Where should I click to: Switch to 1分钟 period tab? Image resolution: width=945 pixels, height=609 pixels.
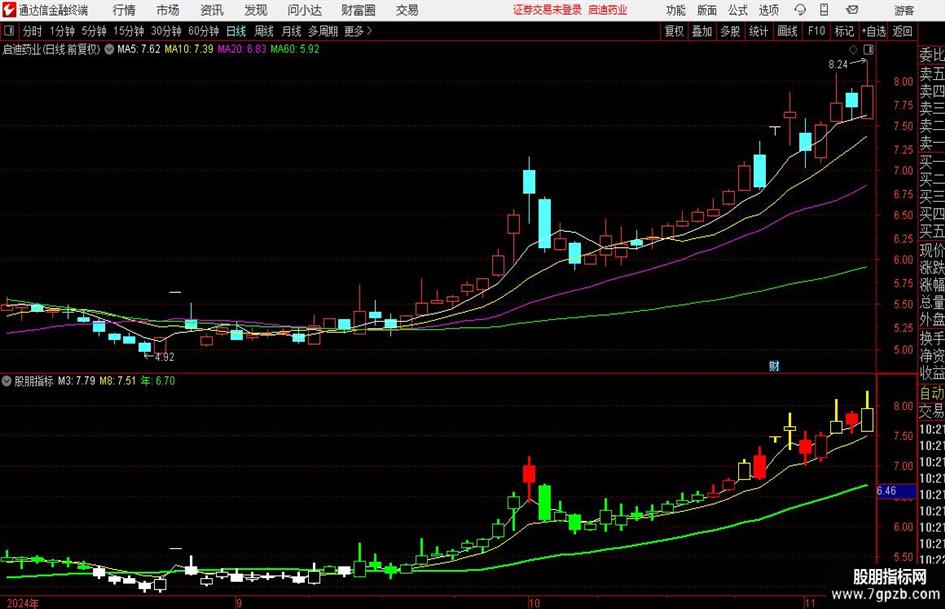(62, 31)
